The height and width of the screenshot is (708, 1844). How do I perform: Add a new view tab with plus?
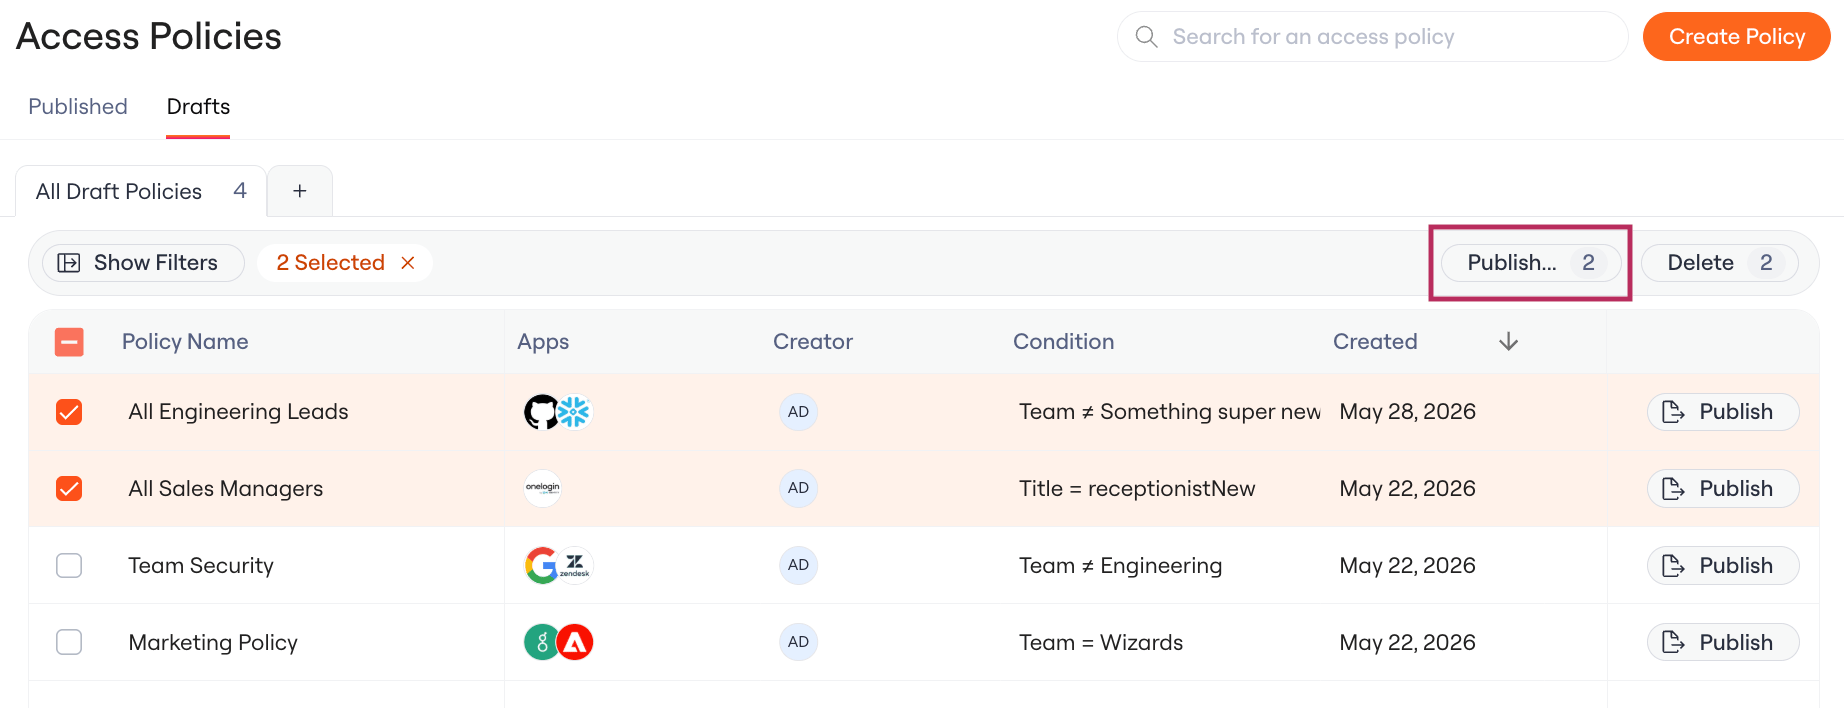300,191
